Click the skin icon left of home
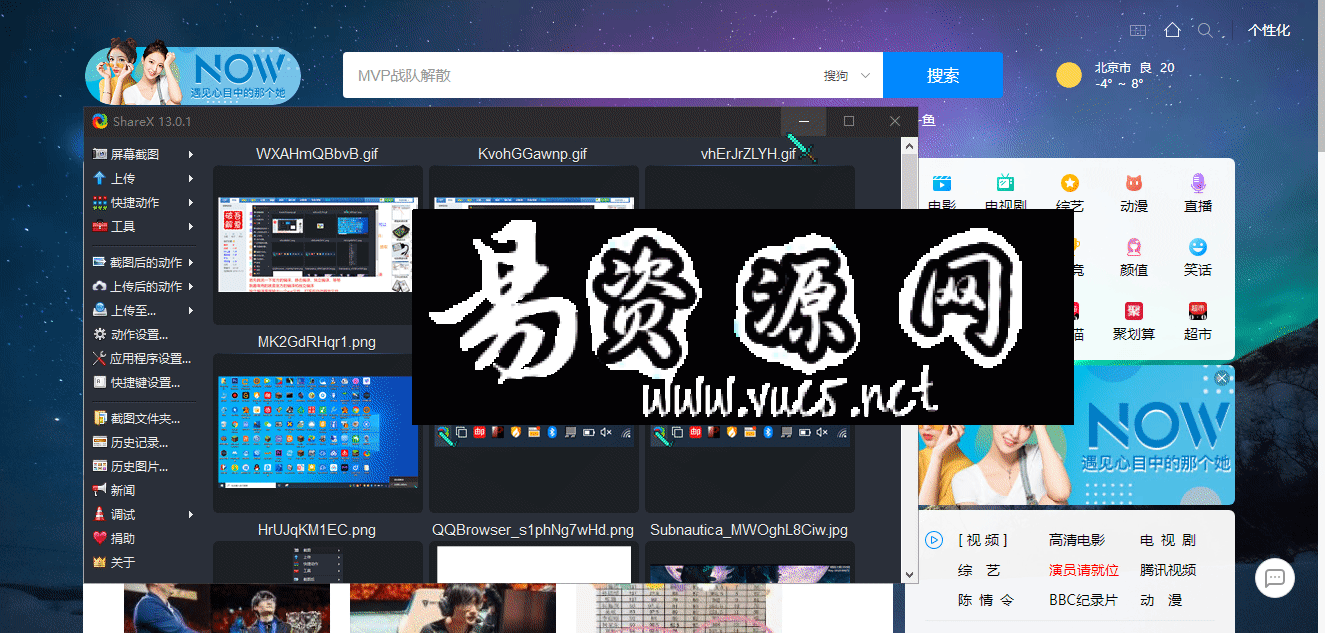 point(1138,30)
